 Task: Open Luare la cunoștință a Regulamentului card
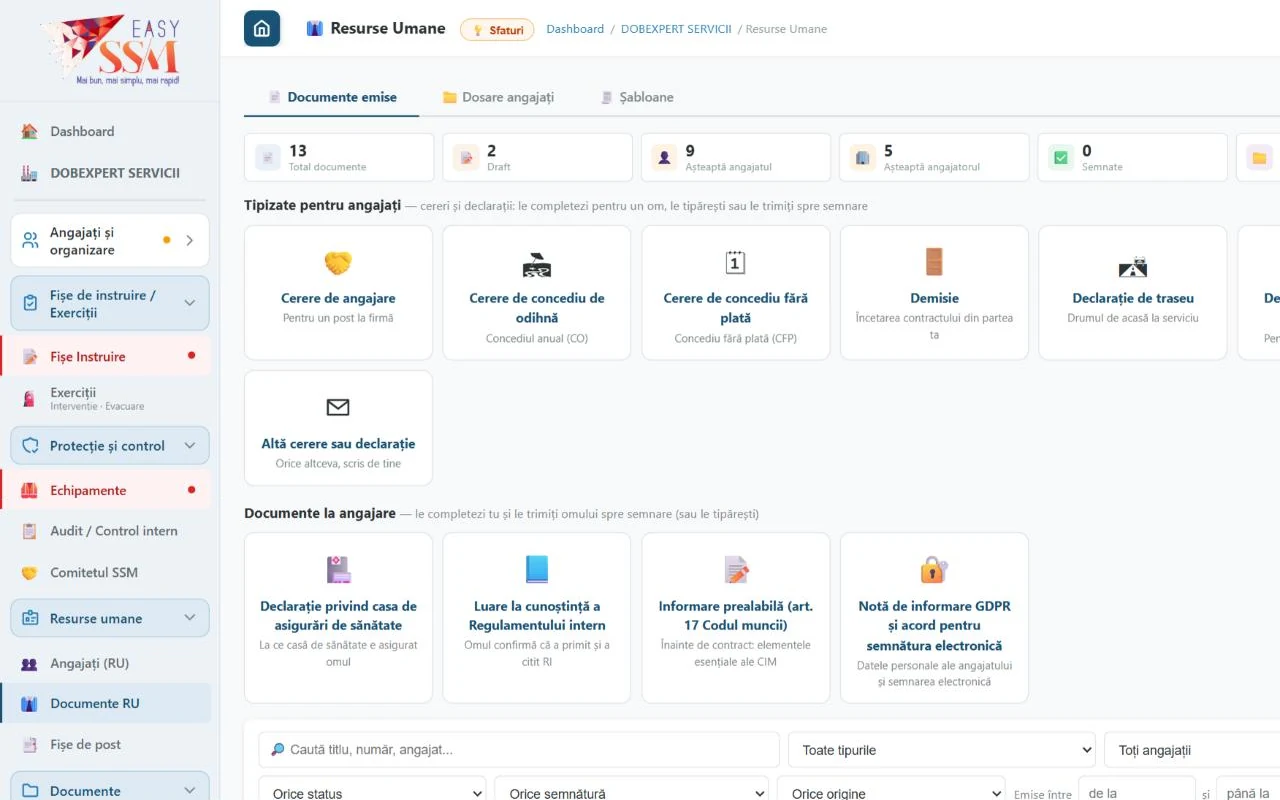point(537,618)
